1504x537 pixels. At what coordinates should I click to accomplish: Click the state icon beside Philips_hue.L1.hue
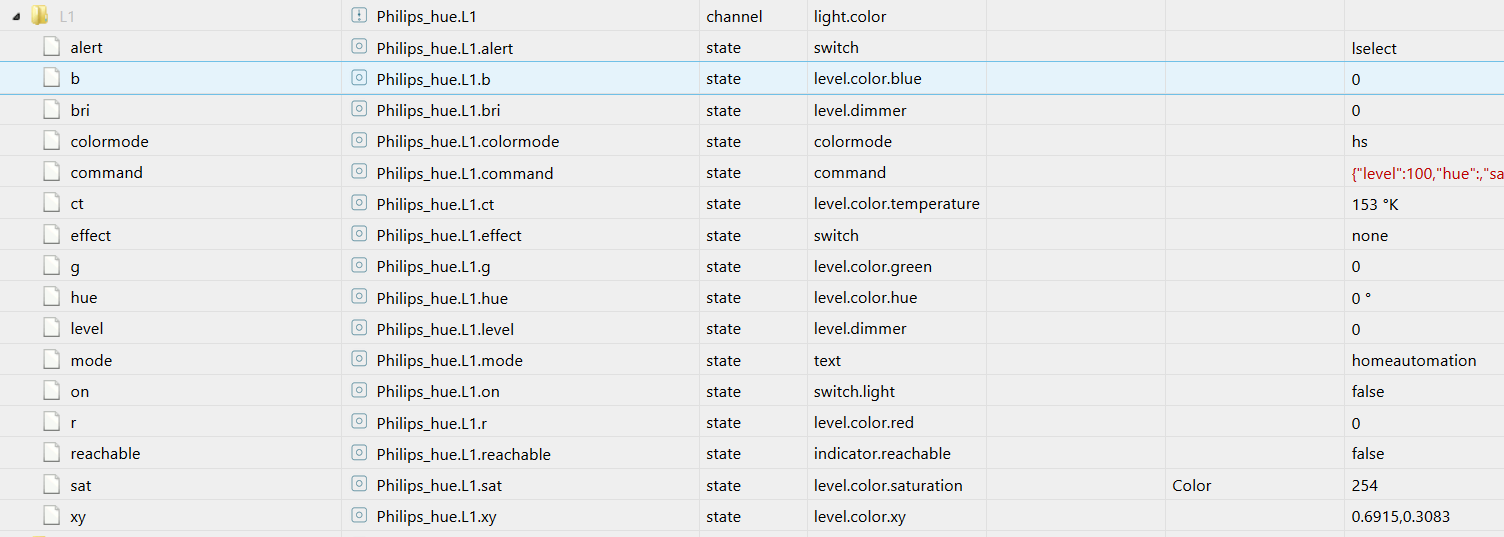(359, 297)
